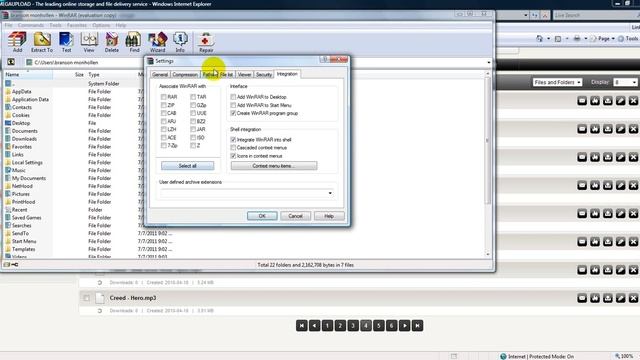Uncheck Create WinRAR program group

point(233,113)
